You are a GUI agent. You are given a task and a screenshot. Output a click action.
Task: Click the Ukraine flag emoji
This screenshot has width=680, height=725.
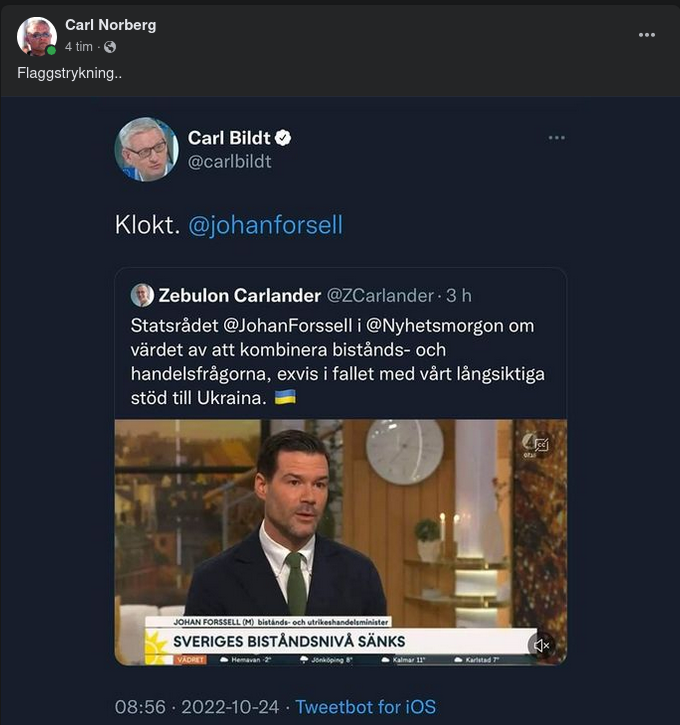pyautogui.click(x=285, y=397)
